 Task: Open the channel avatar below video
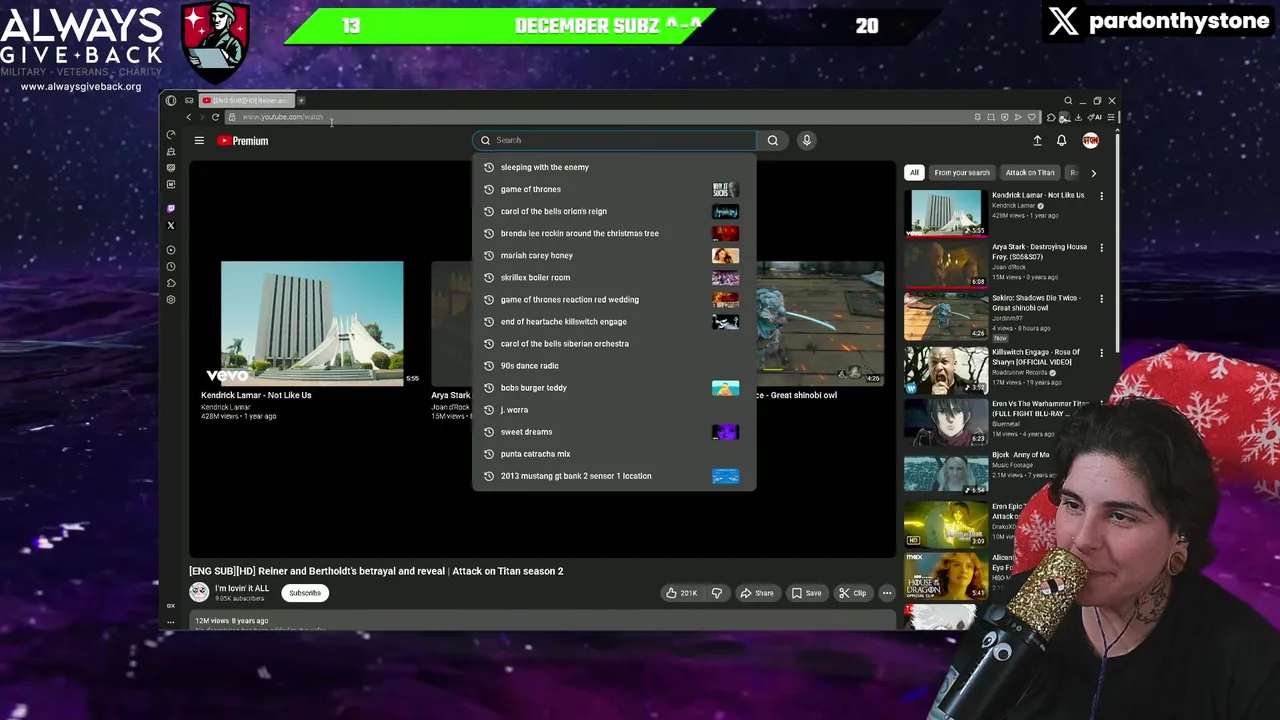[199, 592]
